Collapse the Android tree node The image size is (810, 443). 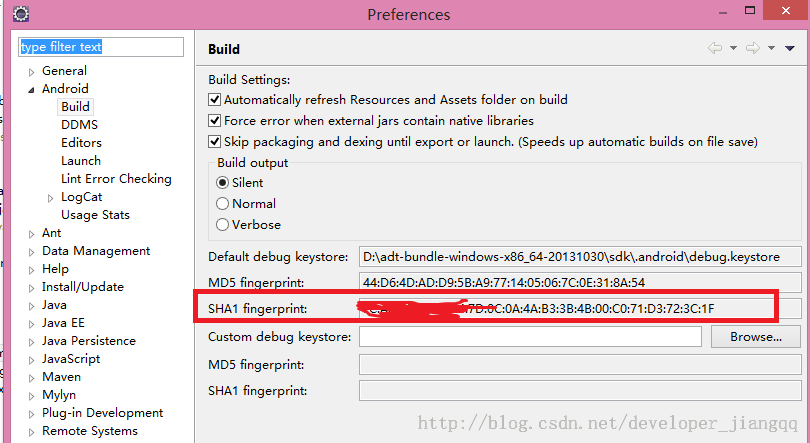pos(32,89)
